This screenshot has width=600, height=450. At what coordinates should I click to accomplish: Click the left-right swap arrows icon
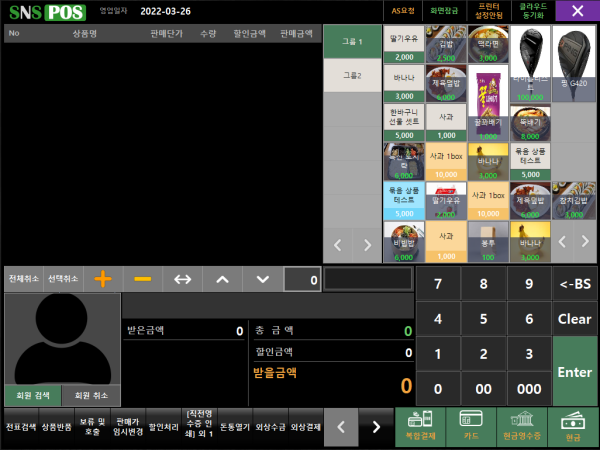(x=182, y=279)
